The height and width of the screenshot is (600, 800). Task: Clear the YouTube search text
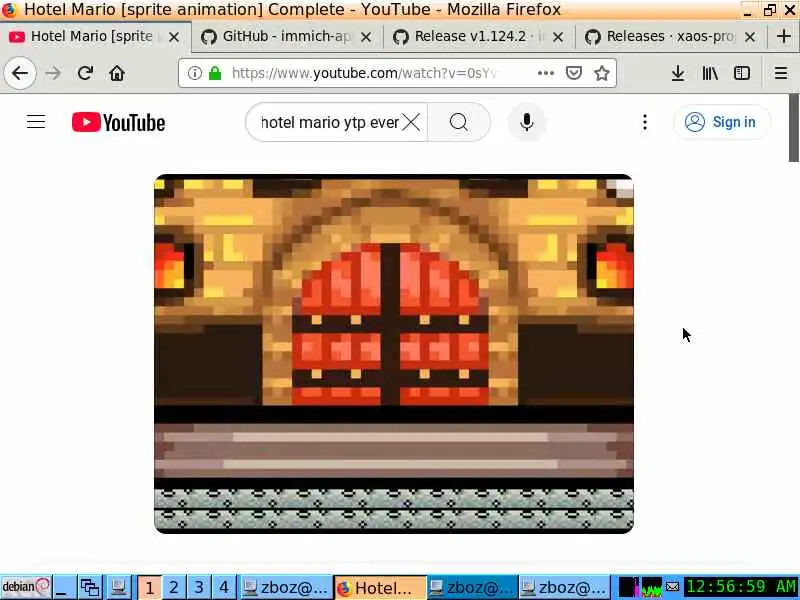[411, 122]
